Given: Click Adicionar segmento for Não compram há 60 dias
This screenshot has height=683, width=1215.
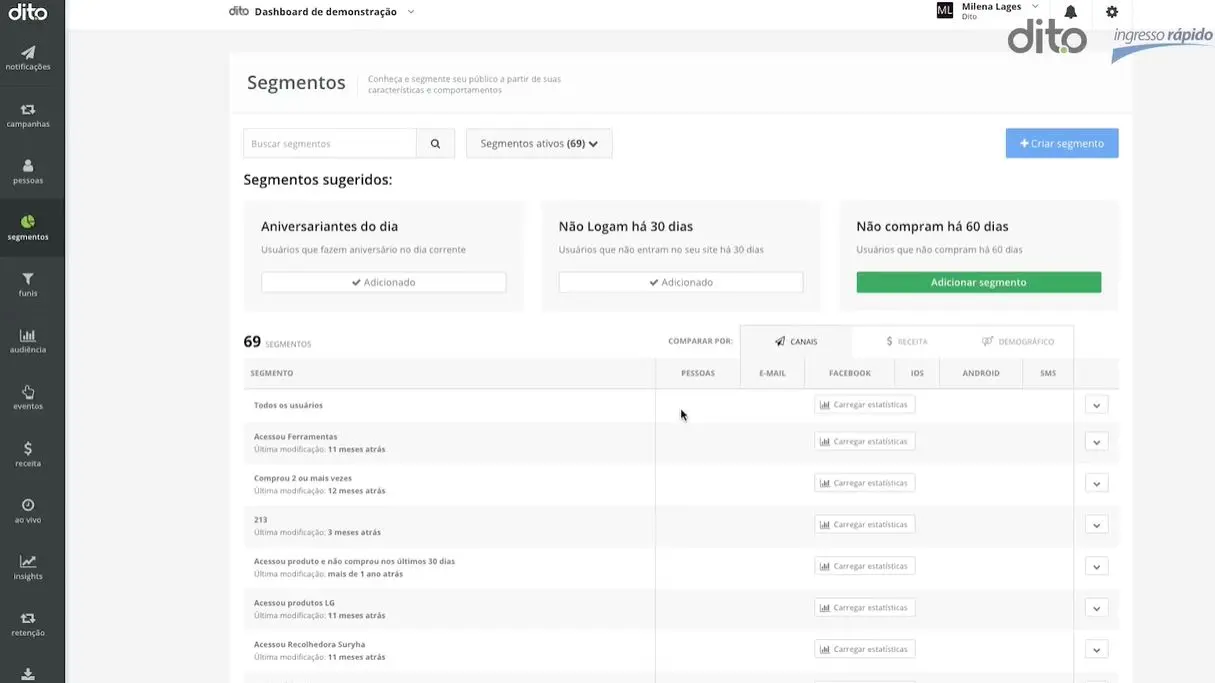Looking at the screenshot, I should pyautogui.click(x=978, y=281).
